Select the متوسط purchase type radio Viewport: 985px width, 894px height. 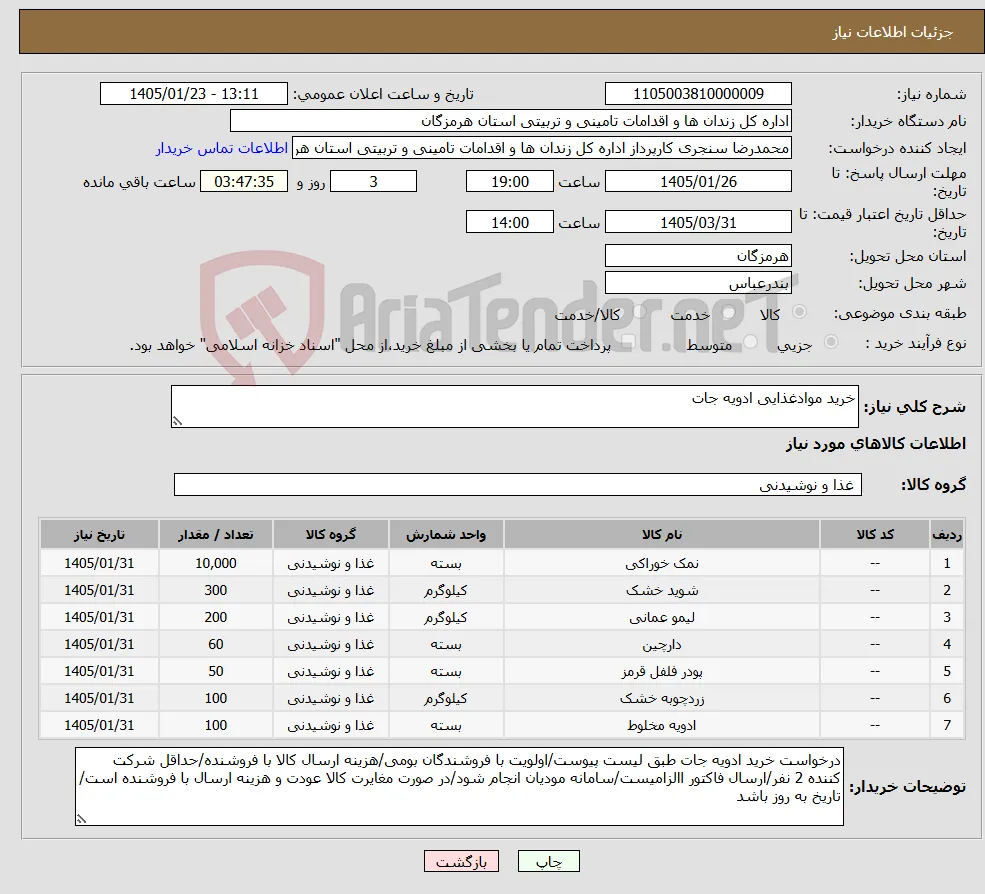click(750, 342)
